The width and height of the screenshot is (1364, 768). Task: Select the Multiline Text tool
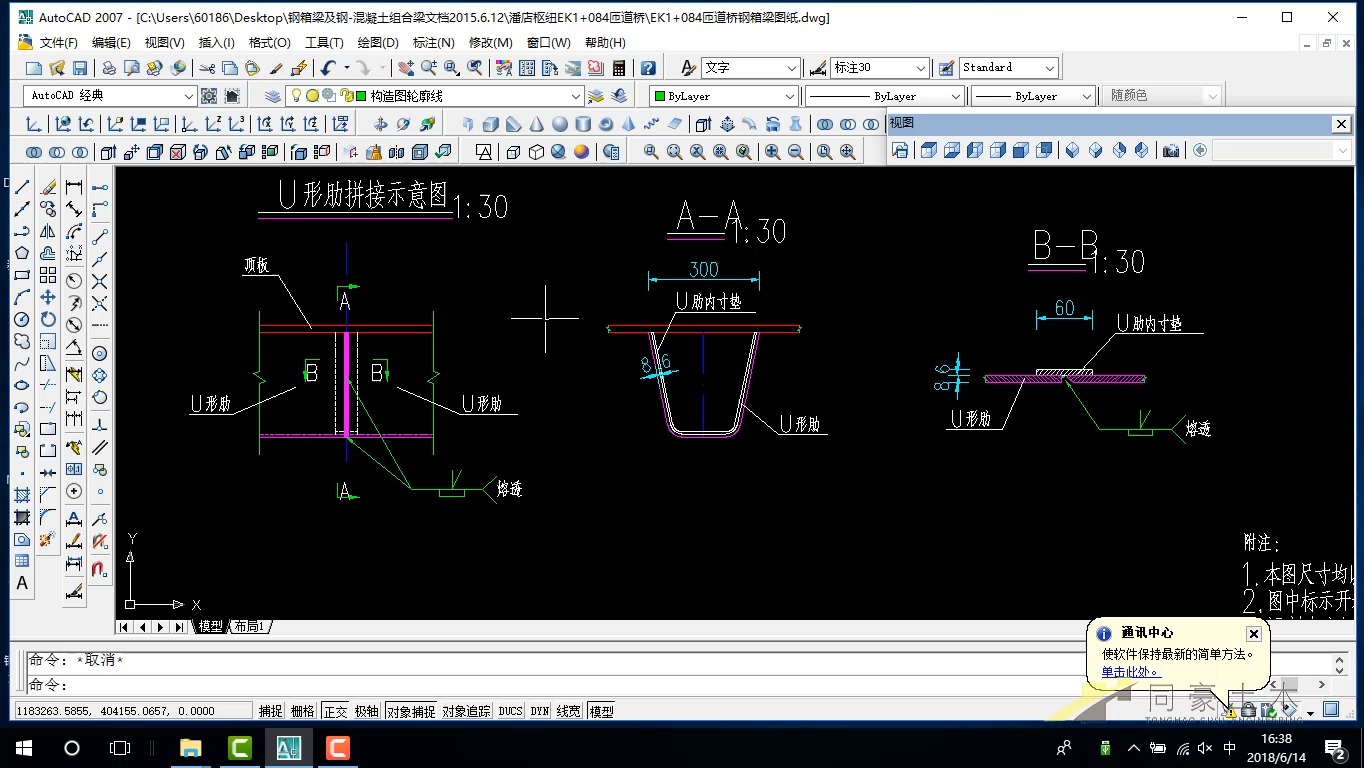coord(22,583)
